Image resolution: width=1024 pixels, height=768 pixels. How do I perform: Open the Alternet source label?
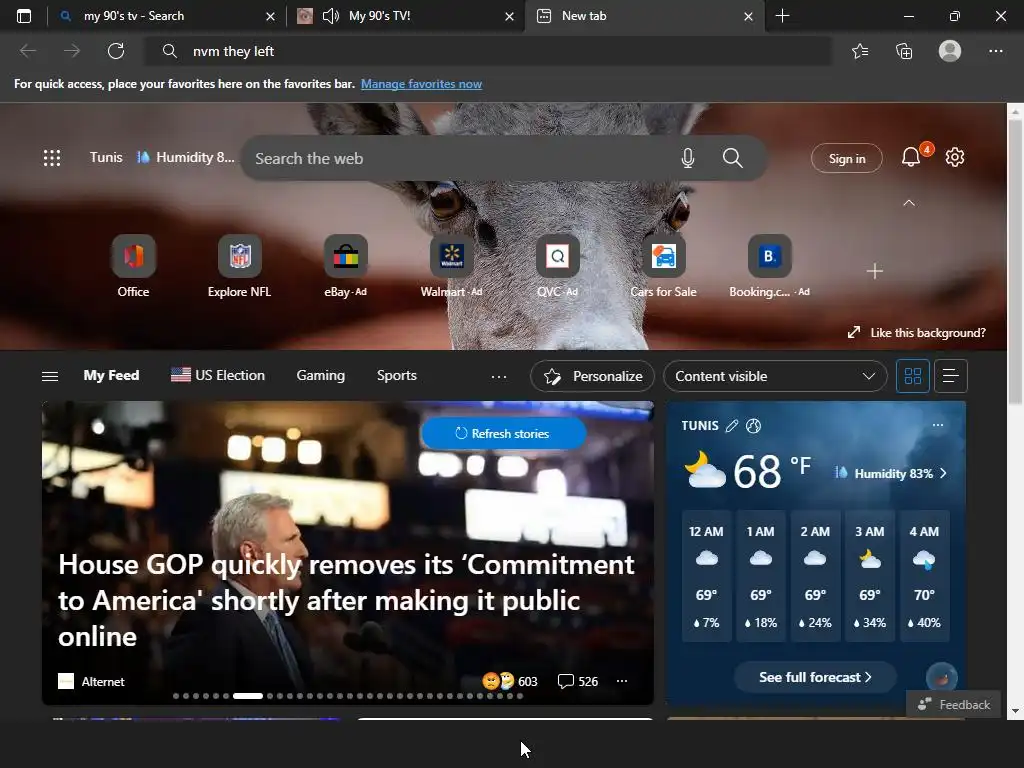[91, 681]
